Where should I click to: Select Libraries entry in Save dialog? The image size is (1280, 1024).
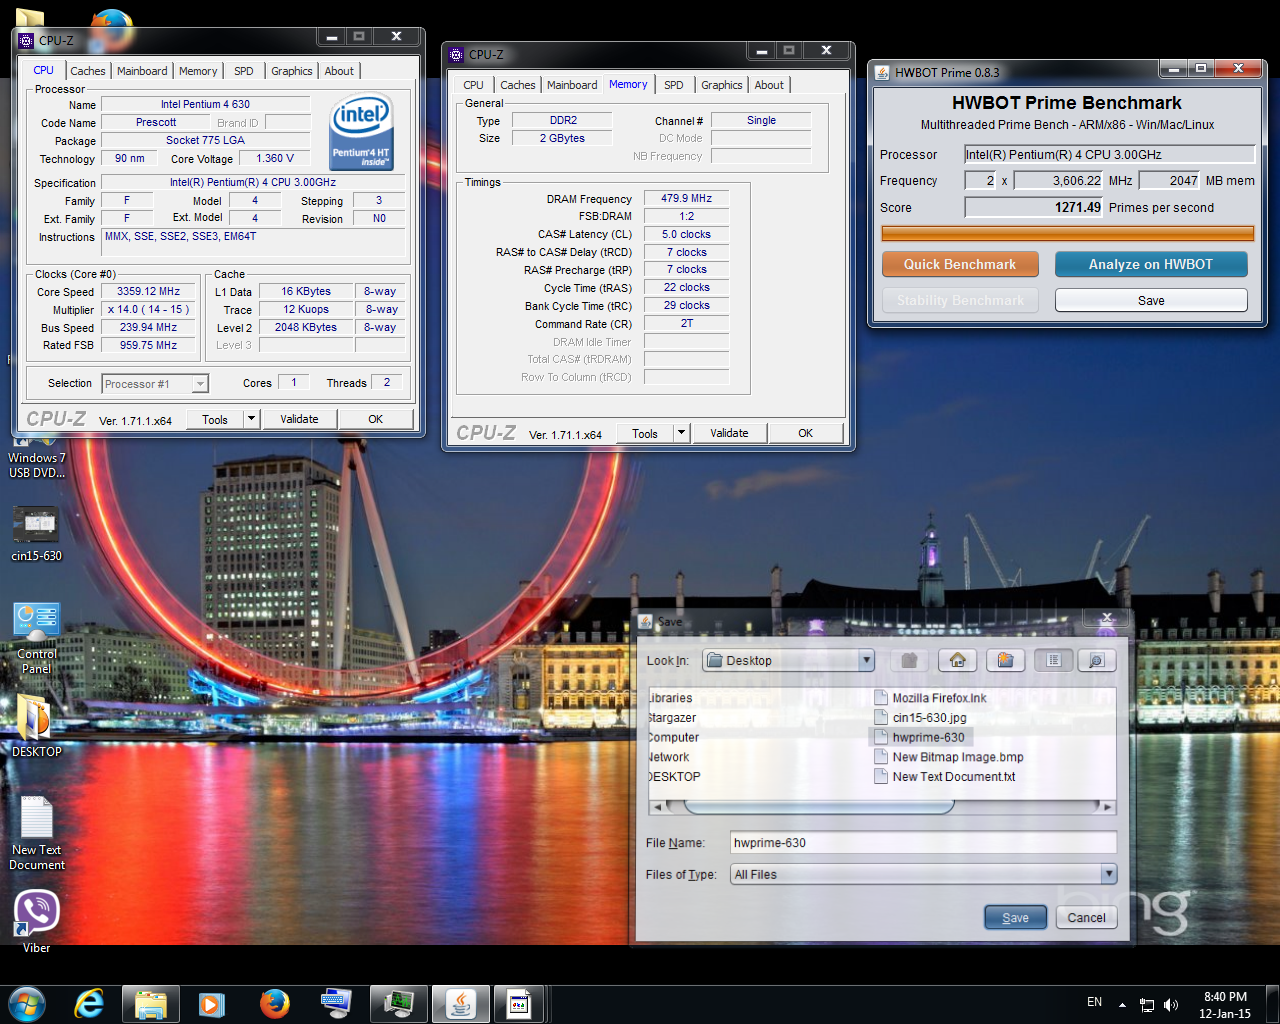[x=670, y=698]
